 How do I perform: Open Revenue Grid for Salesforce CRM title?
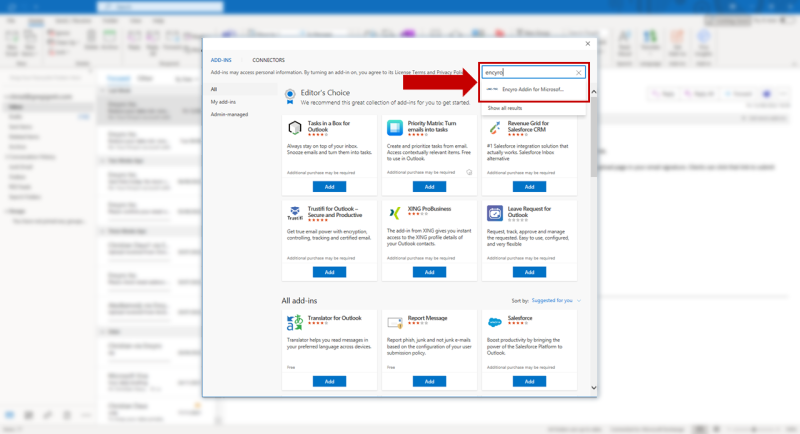[x=528, y=126]
